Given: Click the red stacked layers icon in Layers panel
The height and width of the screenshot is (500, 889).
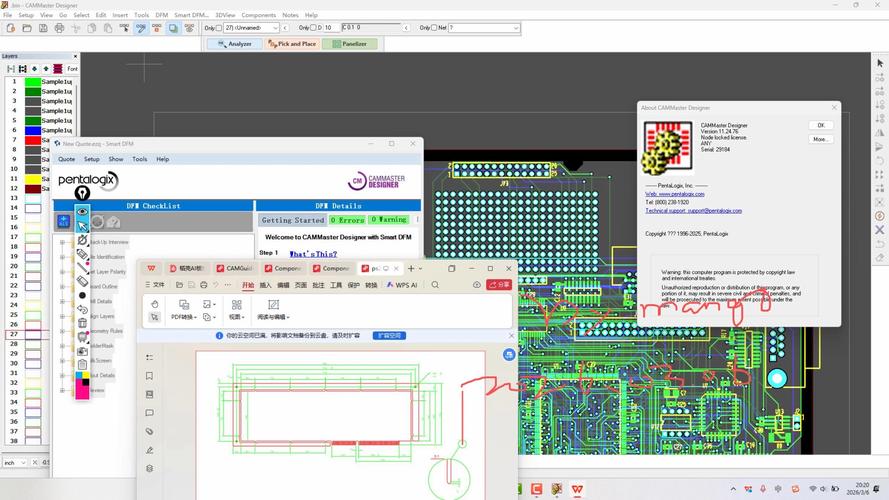Looking at the screenshot, I should tap(58, 69).
